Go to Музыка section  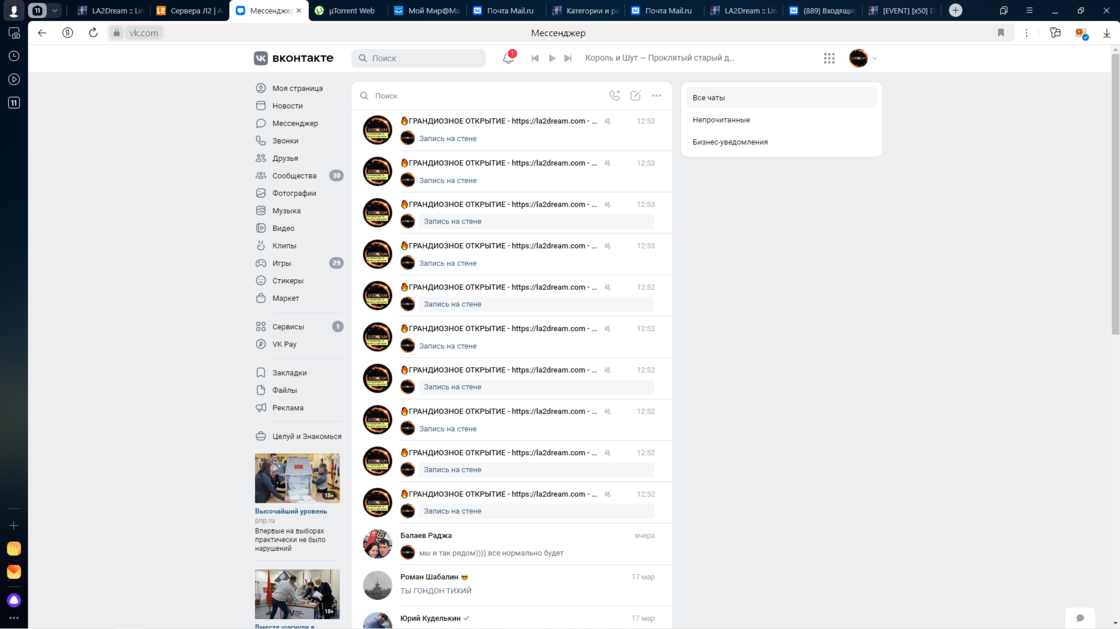pyautogui.click(x=286, y=211)
